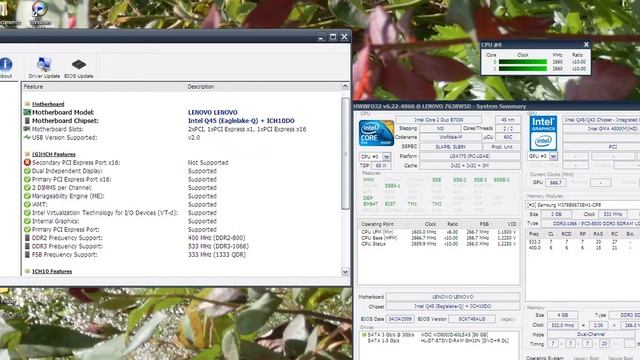Click the Chipset field in System Summary

pyautogui.click(x=453, y=306)
